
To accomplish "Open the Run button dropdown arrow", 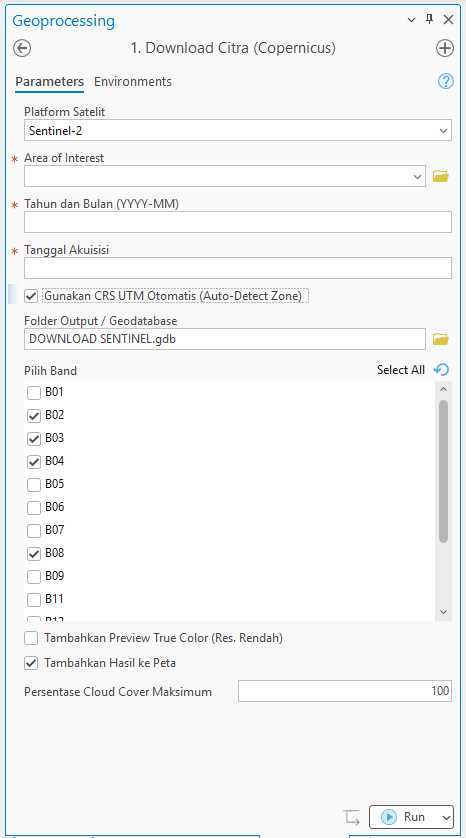I will click(446, 817).
